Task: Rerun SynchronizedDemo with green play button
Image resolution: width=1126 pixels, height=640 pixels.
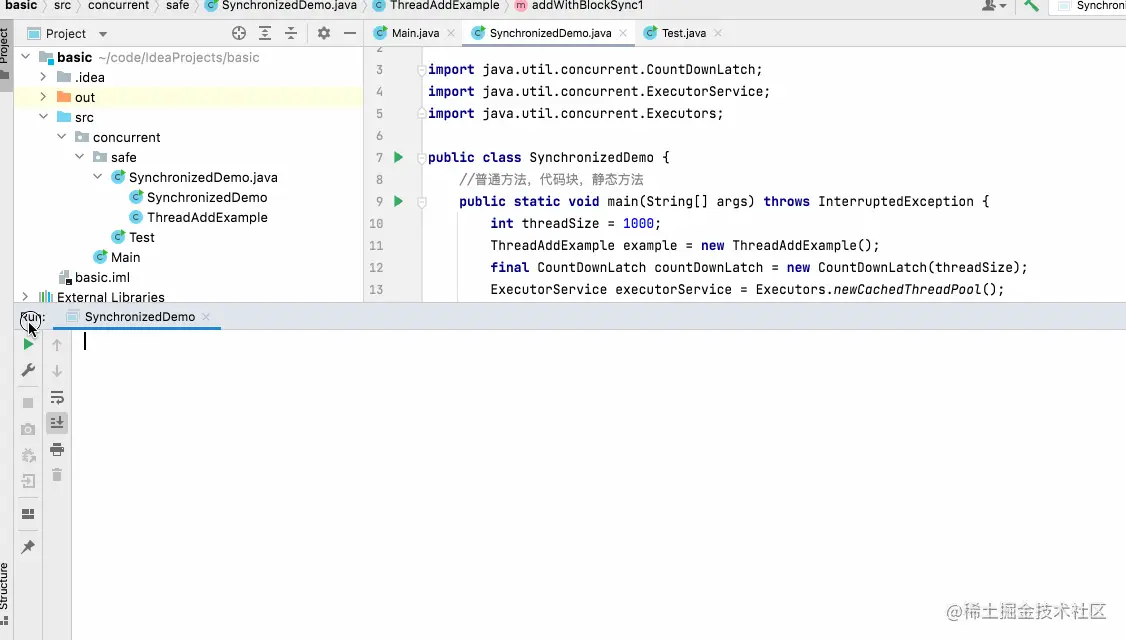Action: click(x=28, y=344)
